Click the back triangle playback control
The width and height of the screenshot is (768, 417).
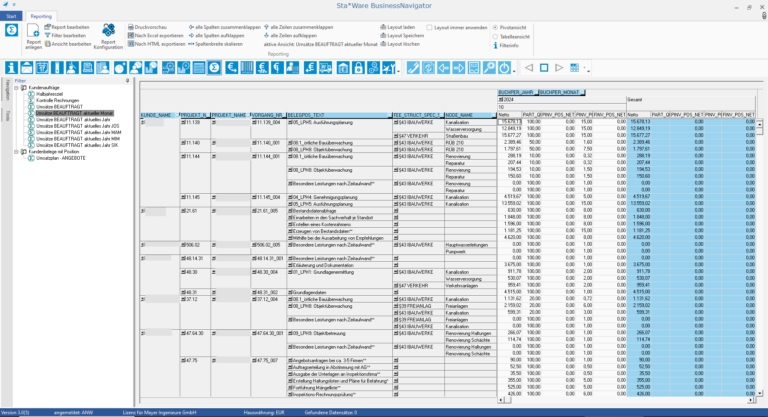529,68
